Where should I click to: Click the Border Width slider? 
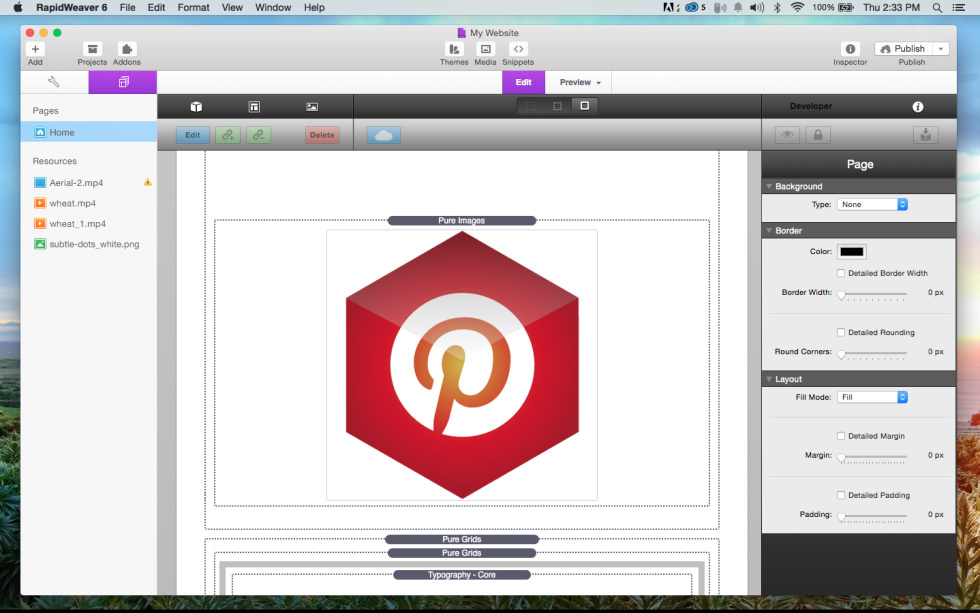pos(872,294)
